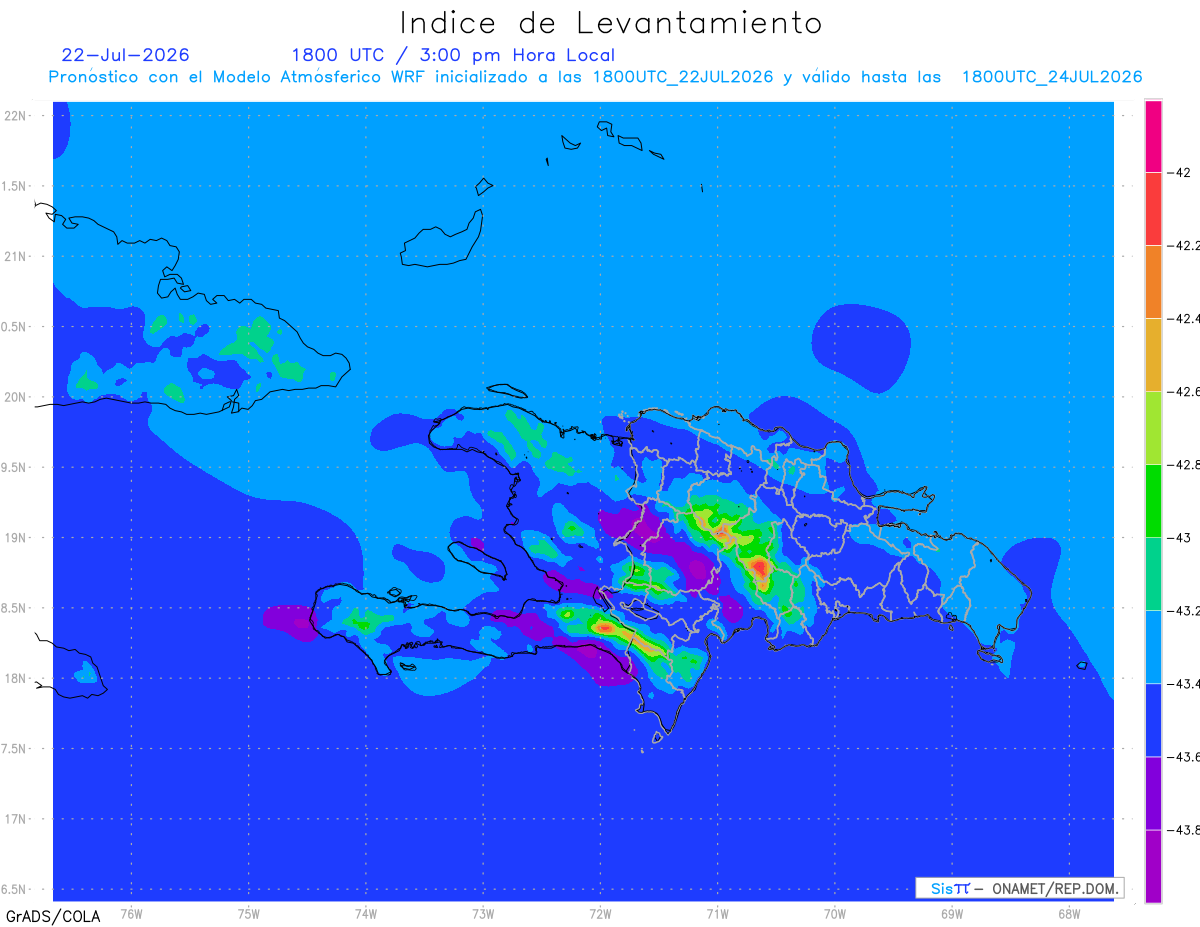Click the "-43.8" legend value
1200x927 pixels.
coord(1184,830)
